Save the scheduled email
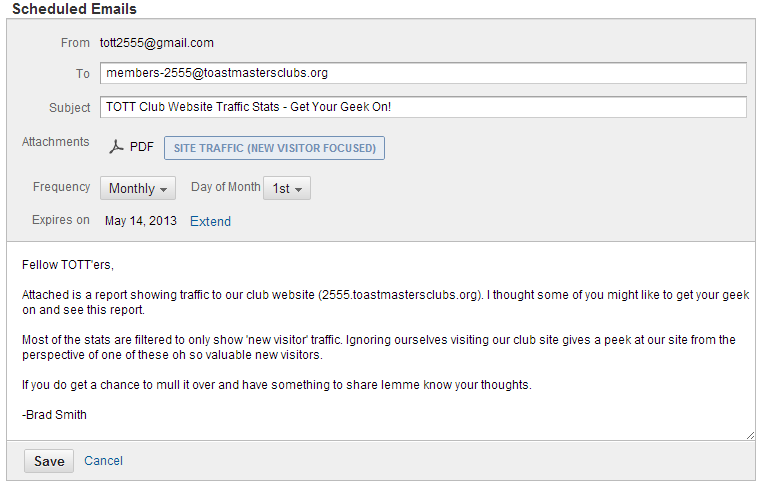The height and width of the screenshot is (485, 759). coord(49,461)
